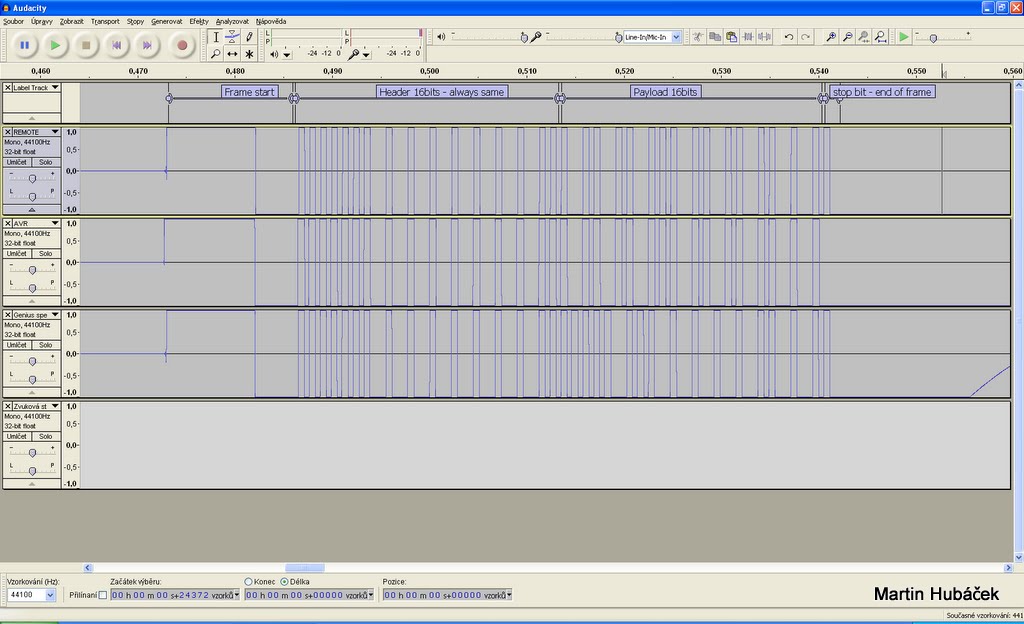
Task: Open the Efekty menu
Action: [199, 22]
